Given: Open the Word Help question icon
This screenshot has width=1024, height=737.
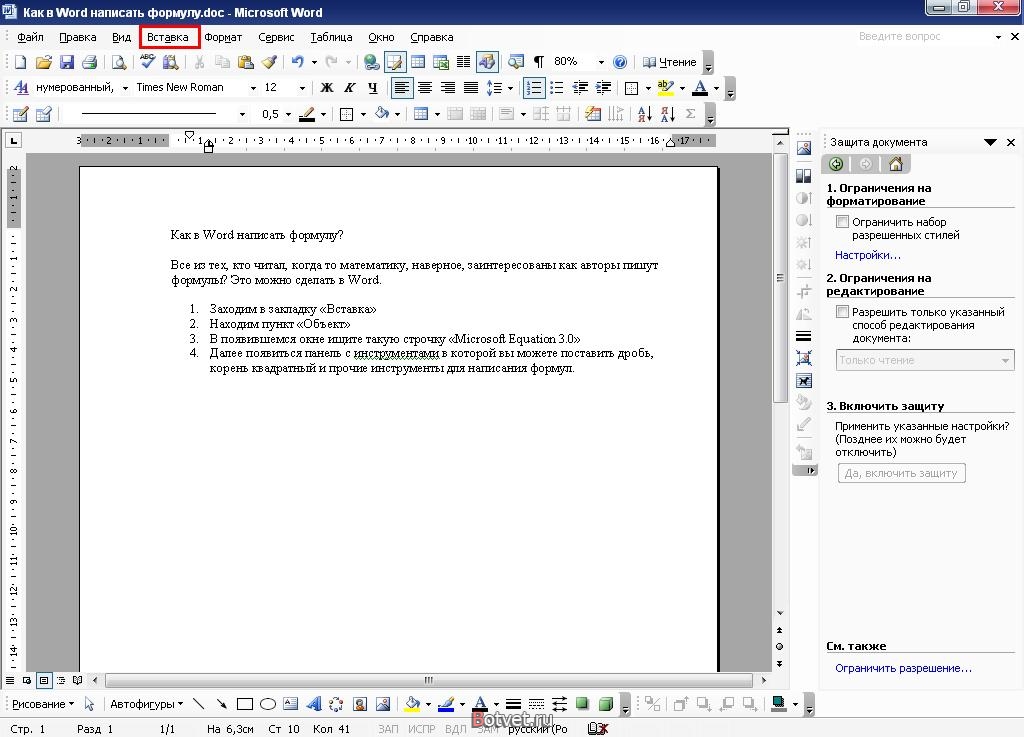Looking at the screenshot, I should point(620,62).
